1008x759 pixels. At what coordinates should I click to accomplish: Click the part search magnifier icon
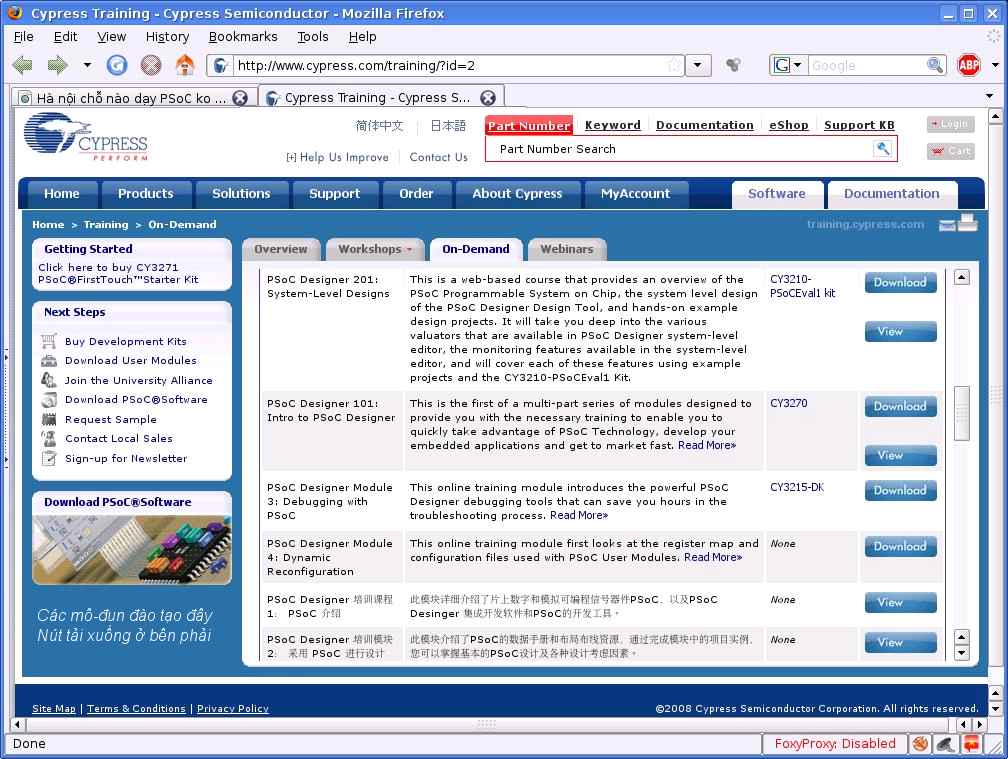(883, 148)
